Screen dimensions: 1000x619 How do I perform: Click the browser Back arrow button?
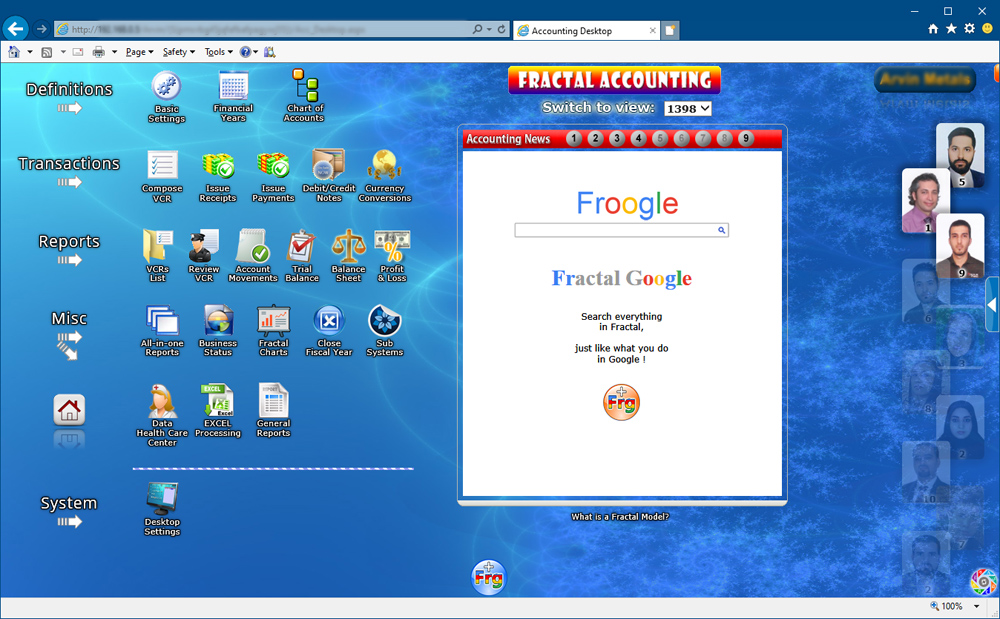click(15, 29)
